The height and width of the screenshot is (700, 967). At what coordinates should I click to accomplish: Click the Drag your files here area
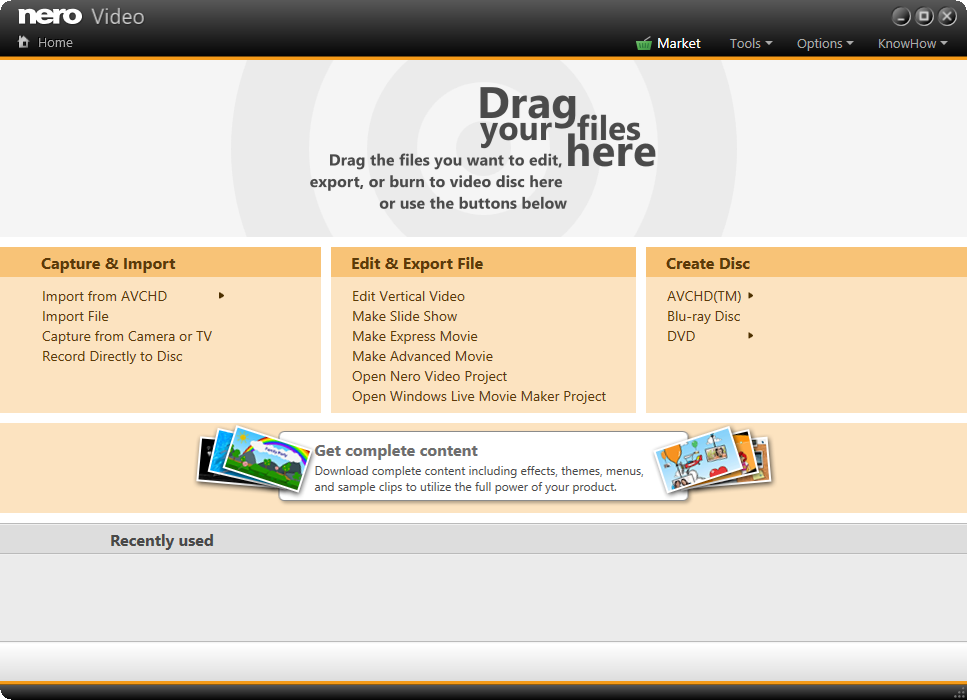[484, 148]
